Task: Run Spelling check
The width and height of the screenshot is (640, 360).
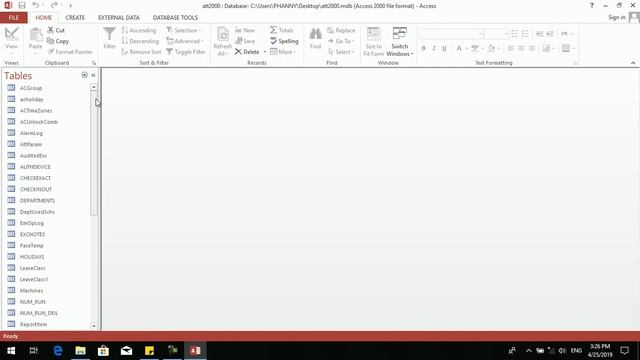Action: pos(284,41)
